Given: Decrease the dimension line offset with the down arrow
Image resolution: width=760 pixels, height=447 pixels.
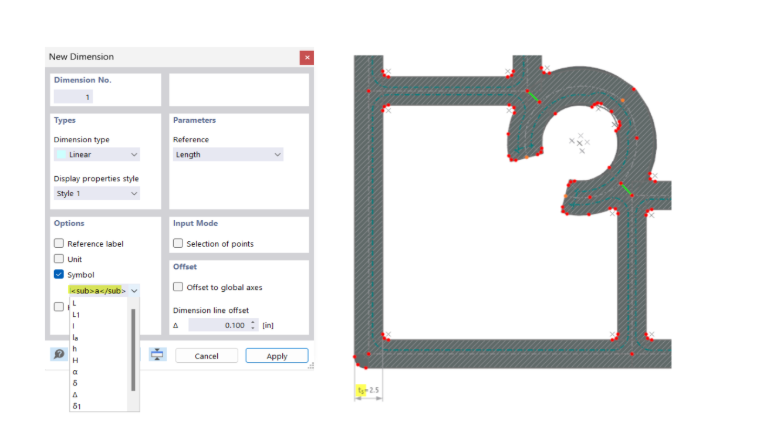Looking at the screenshot, I should click(253, 328).
